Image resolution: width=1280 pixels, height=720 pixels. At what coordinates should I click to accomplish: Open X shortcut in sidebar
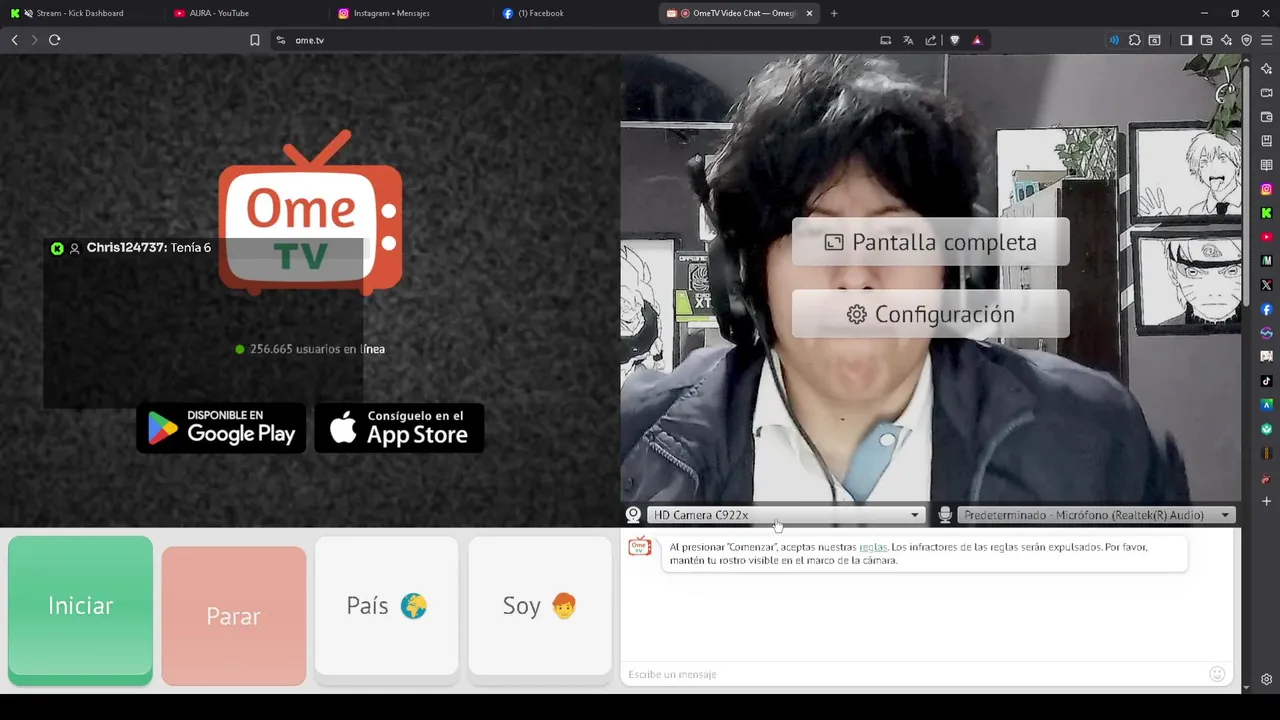[1266, 285]
